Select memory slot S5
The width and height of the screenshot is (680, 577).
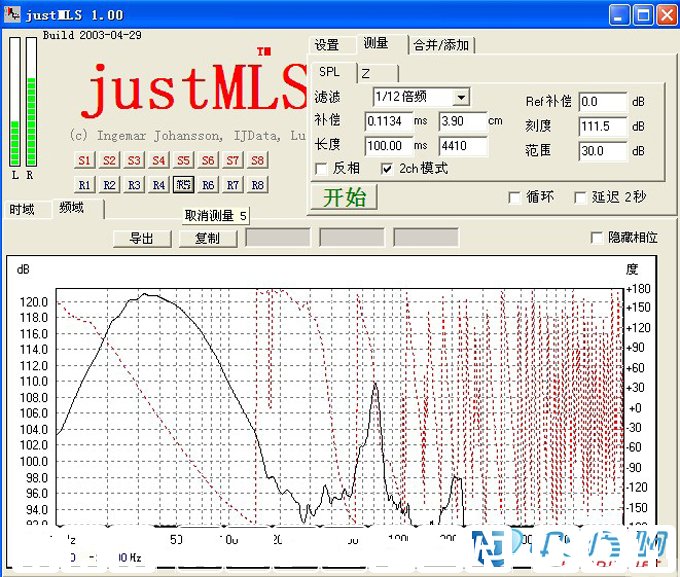tap(183, 161)
